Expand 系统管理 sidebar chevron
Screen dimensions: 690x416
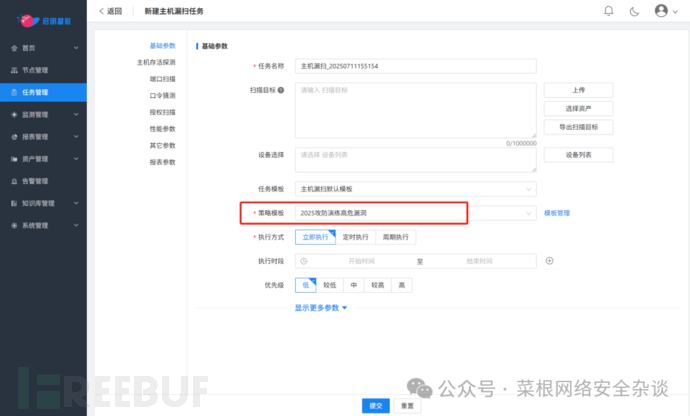(x=76, y=226)
